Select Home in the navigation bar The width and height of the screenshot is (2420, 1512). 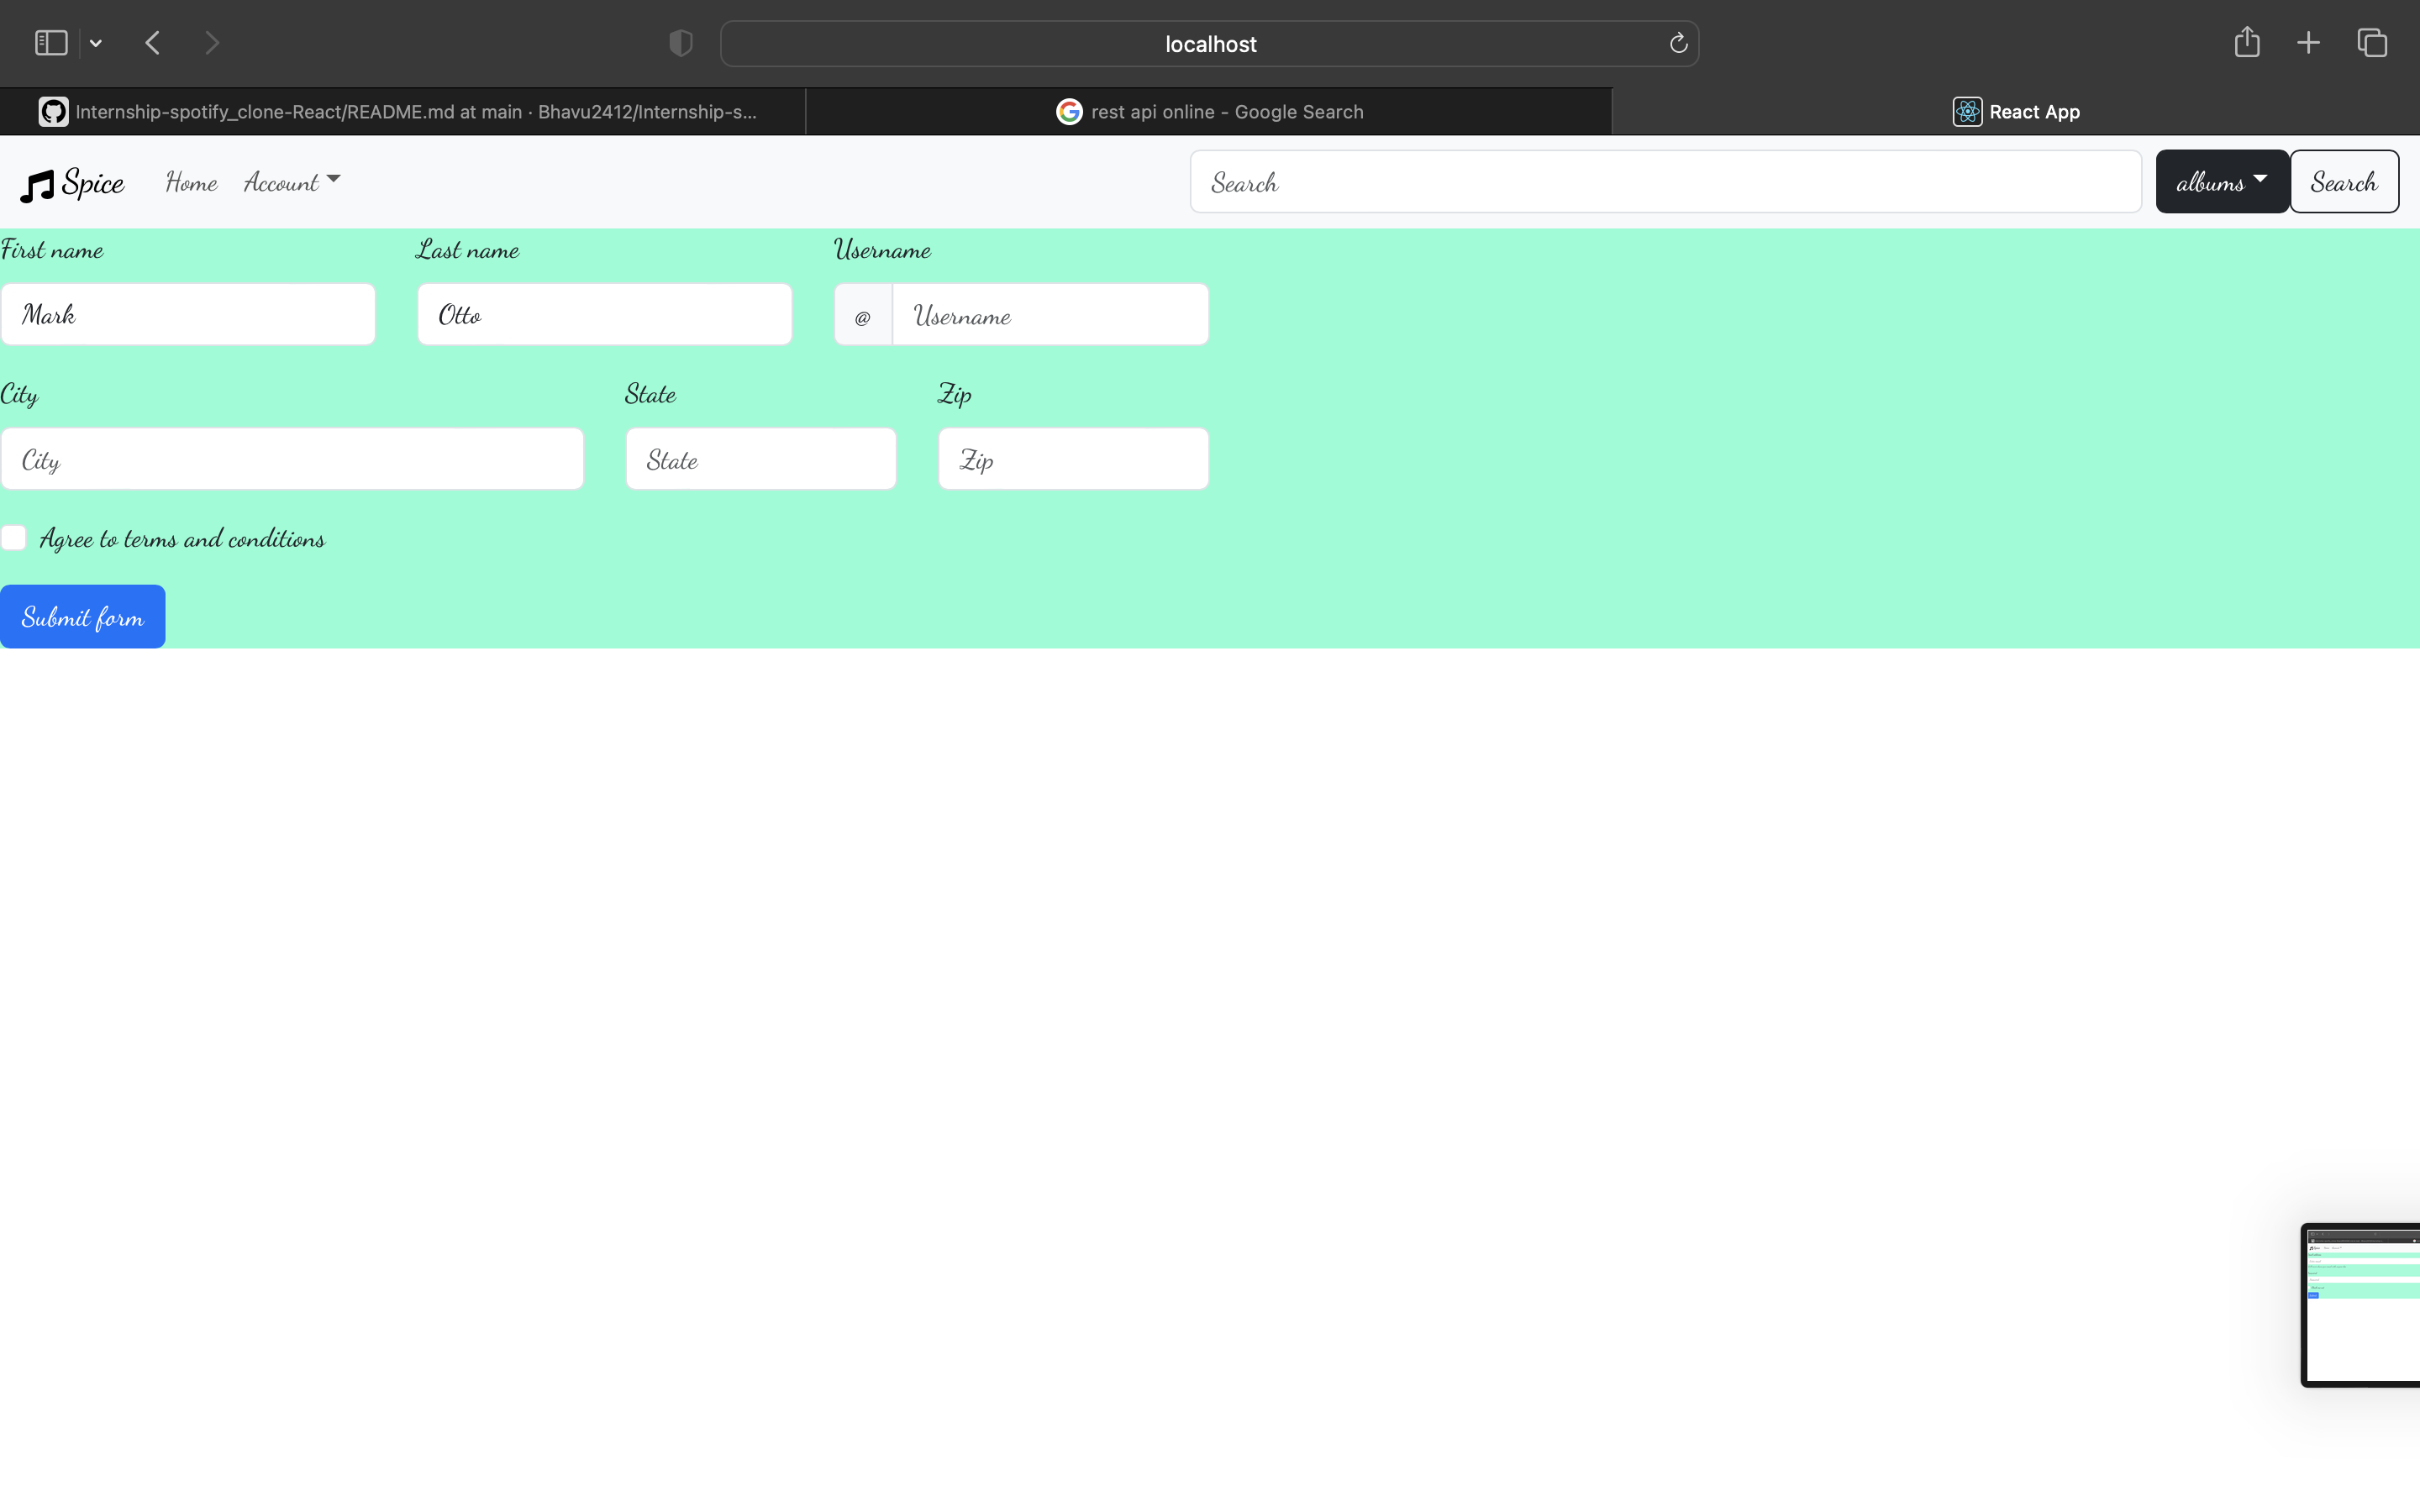click(191, 182)
